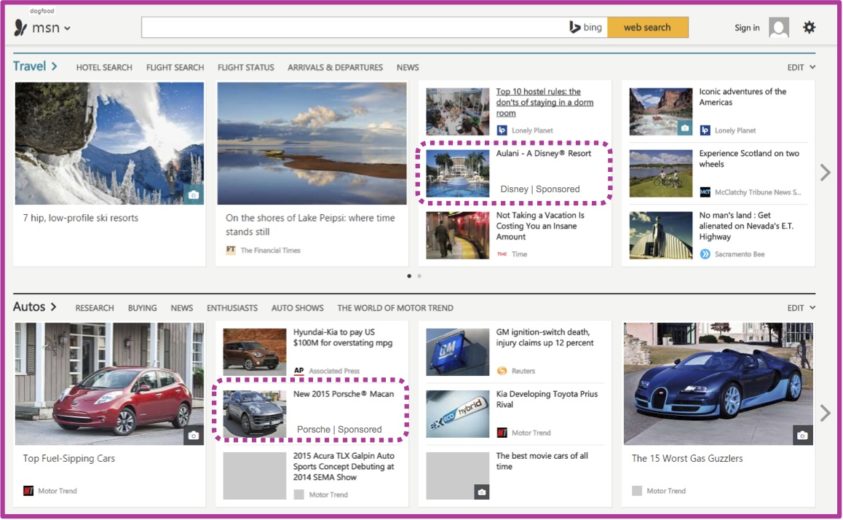The width and height of the screenshot is (843, 520).
Task: Select the Travel News tab
Action: click(x=408, y=67)
